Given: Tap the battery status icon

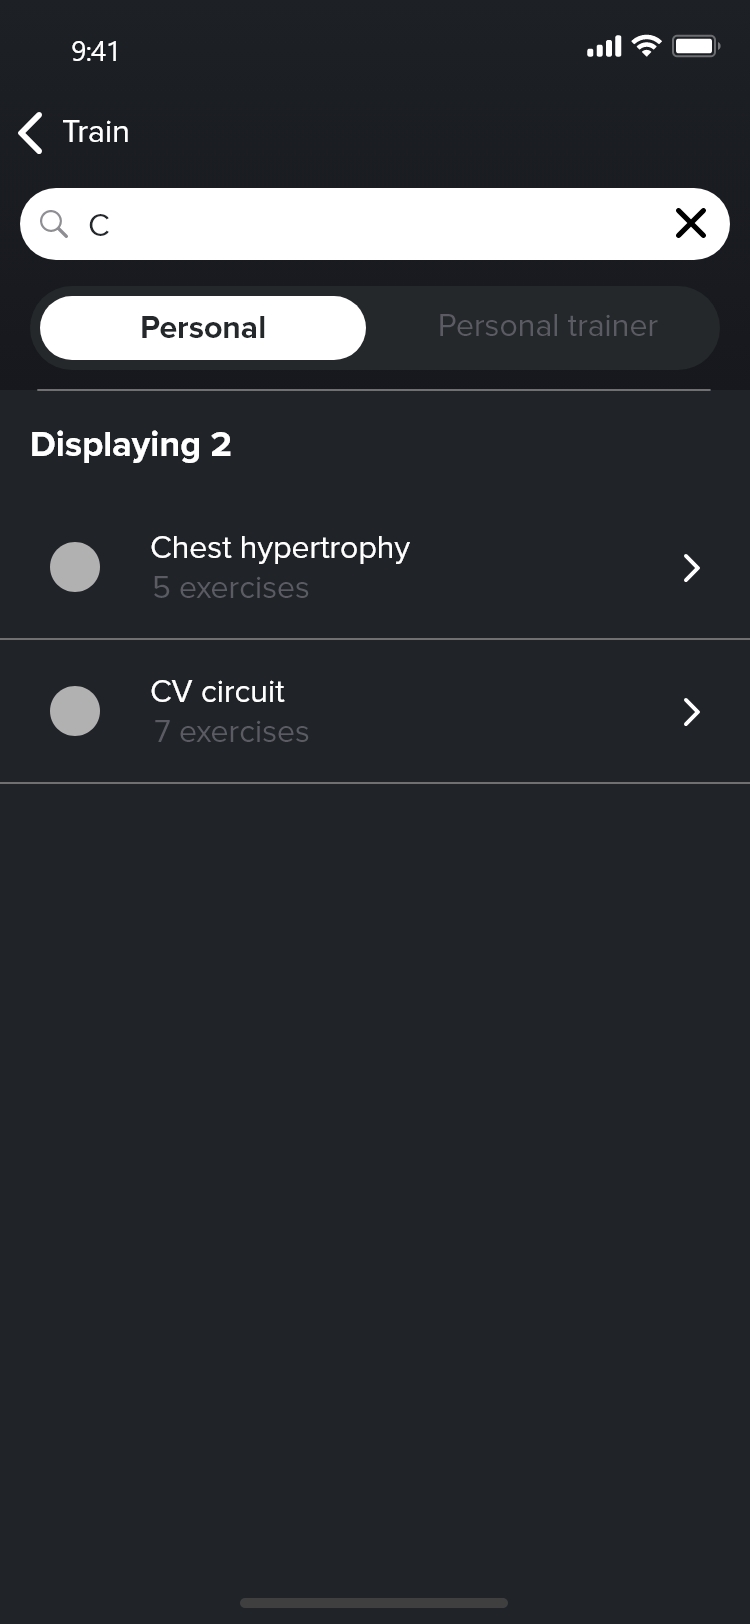Looking at the screenshot, I should coord(696,46).
